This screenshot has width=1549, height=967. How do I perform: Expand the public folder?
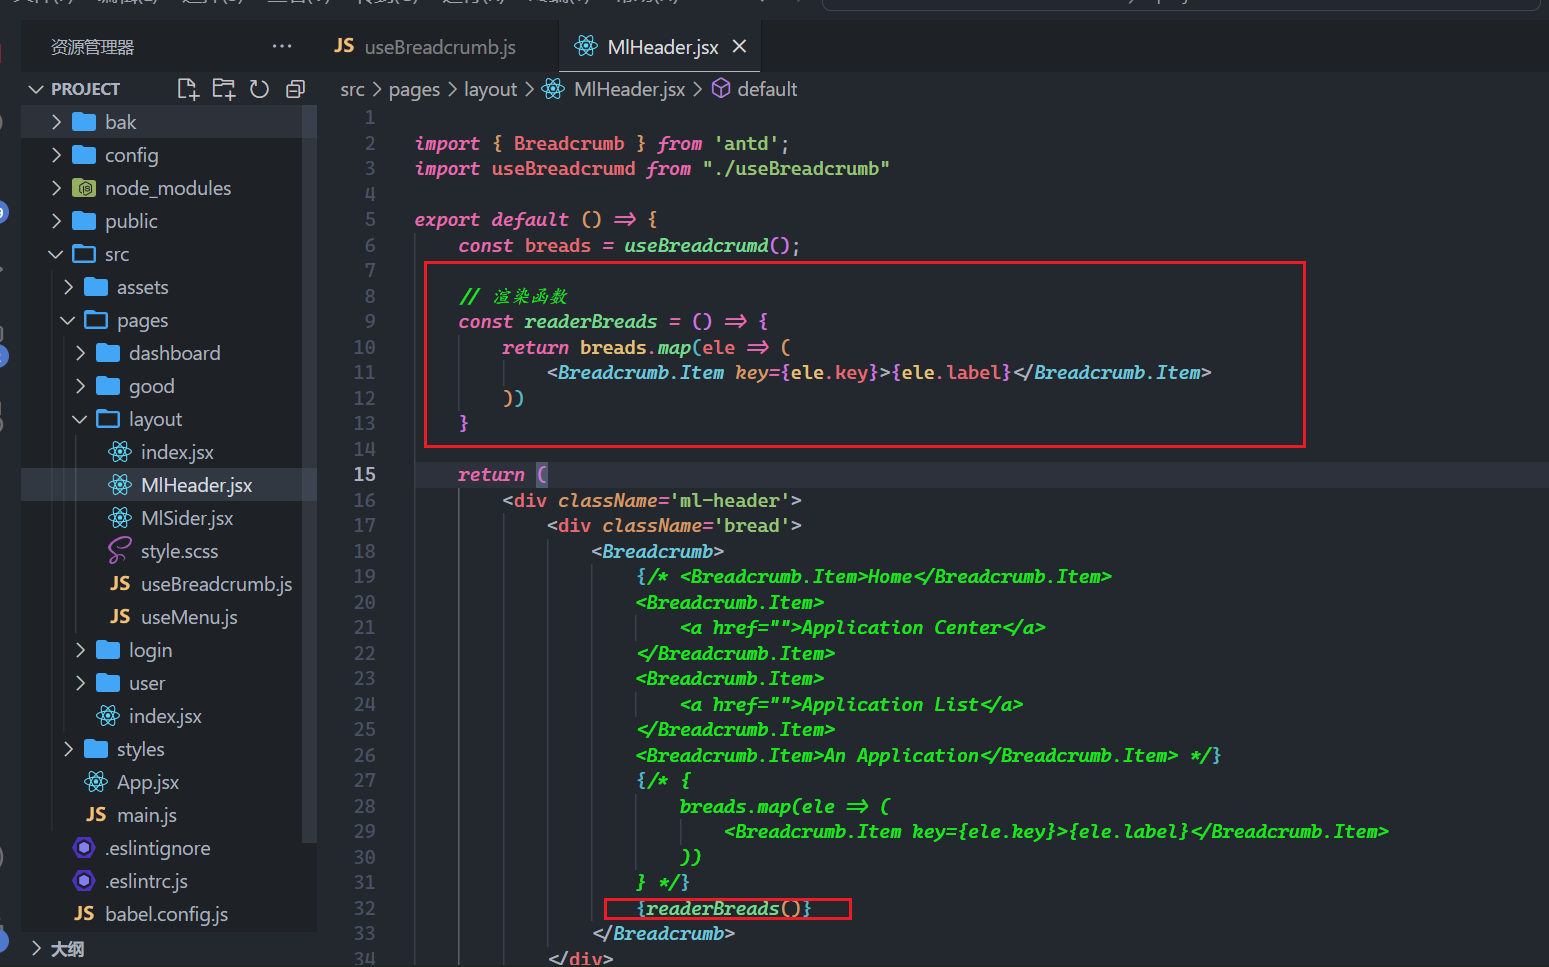56,221
